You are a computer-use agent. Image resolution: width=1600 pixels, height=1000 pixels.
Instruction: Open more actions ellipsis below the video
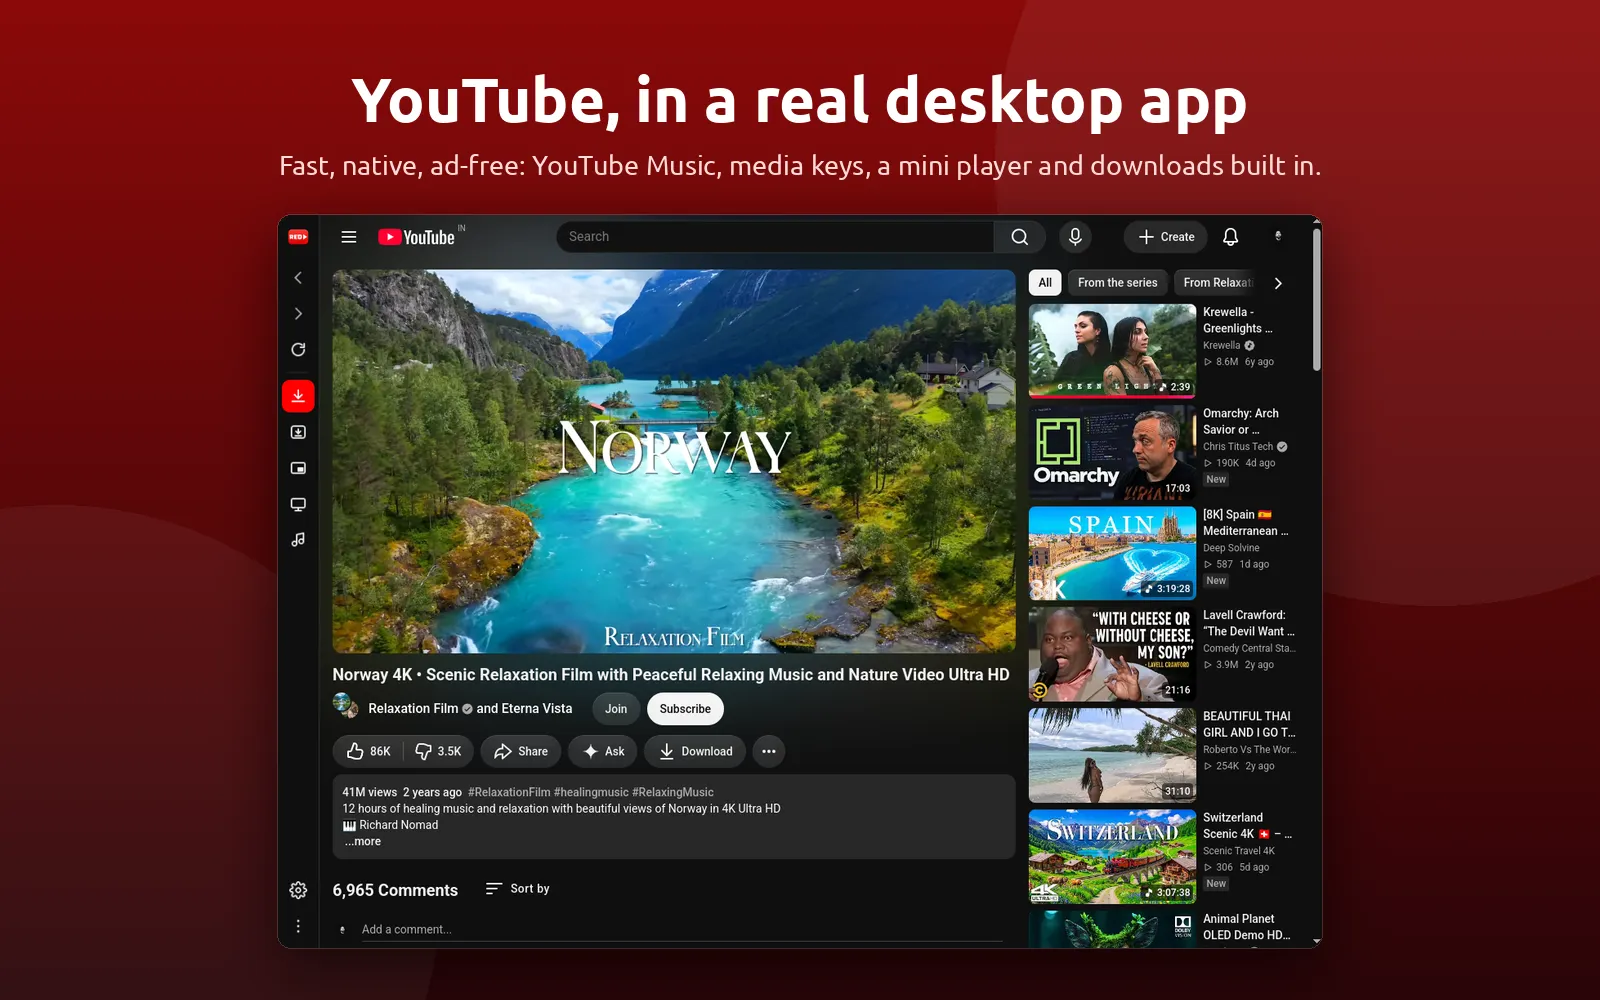point(769,751)
